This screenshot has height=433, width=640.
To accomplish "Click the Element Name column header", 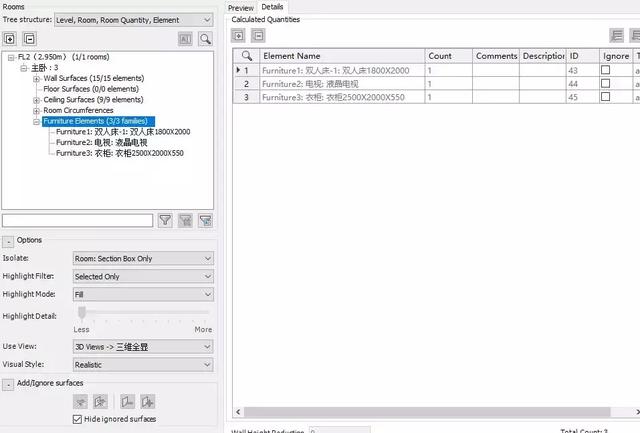I will [x=340, y=56].
